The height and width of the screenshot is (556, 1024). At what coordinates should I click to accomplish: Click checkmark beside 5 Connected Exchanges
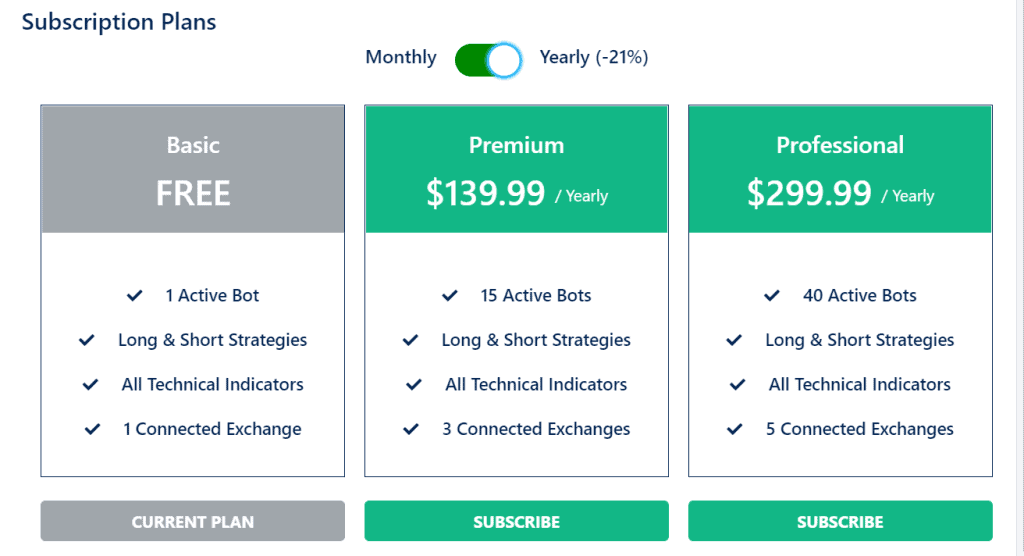(x=735, y=429)
